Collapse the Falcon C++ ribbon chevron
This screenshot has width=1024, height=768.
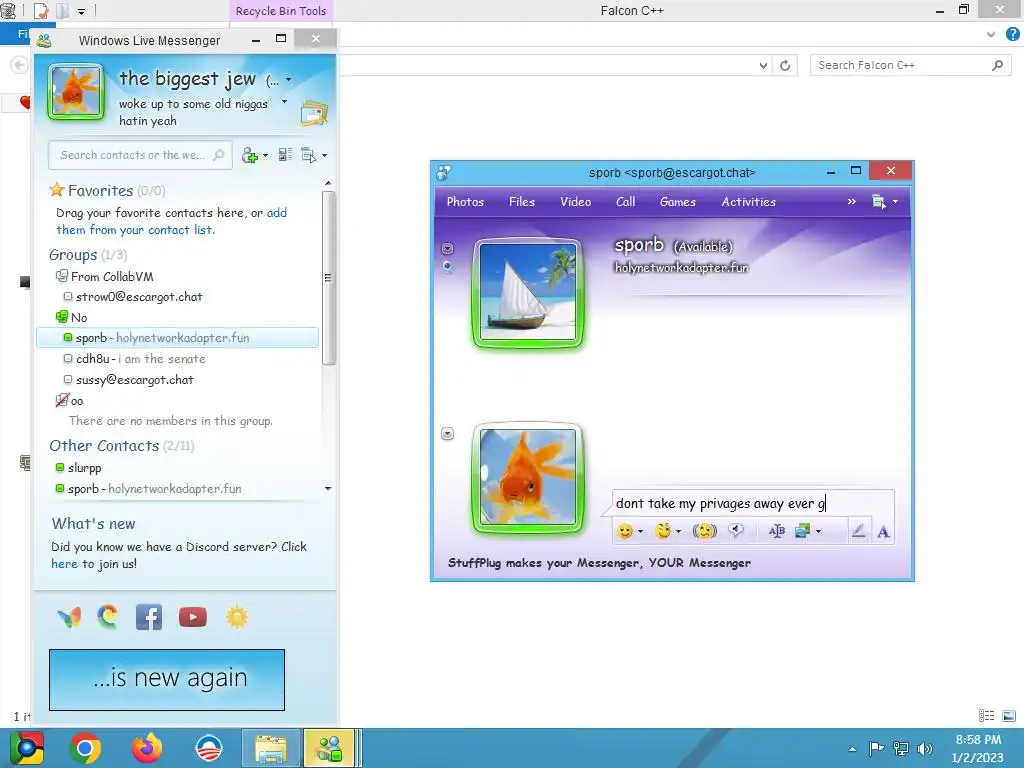coord(991,35)
